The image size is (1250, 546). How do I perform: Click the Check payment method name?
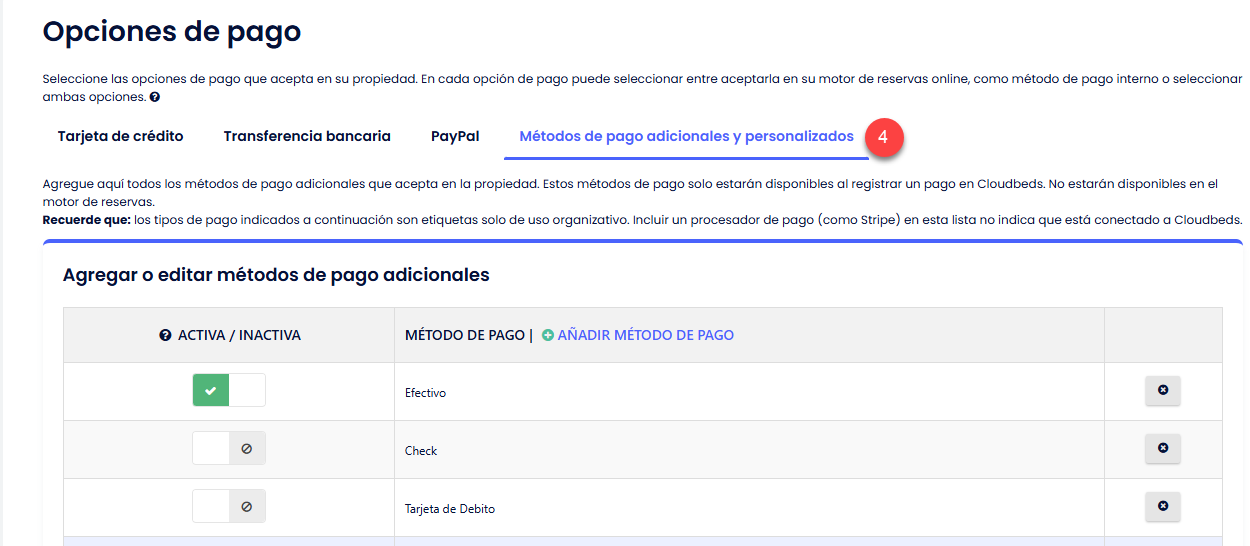click(421, 451)
